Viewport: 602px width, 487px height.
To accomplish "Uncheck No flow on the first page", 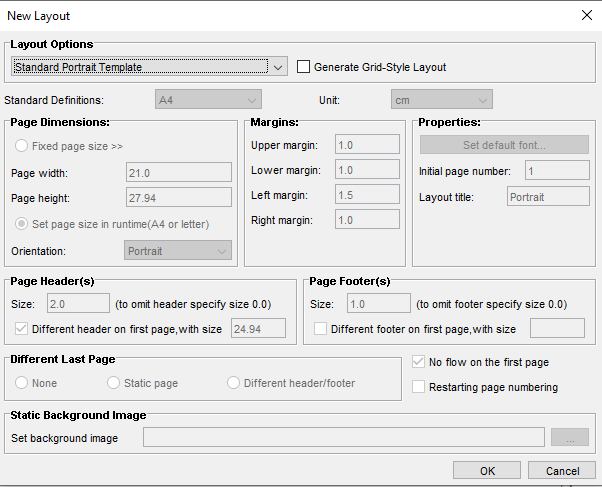I will pos(419,362).
